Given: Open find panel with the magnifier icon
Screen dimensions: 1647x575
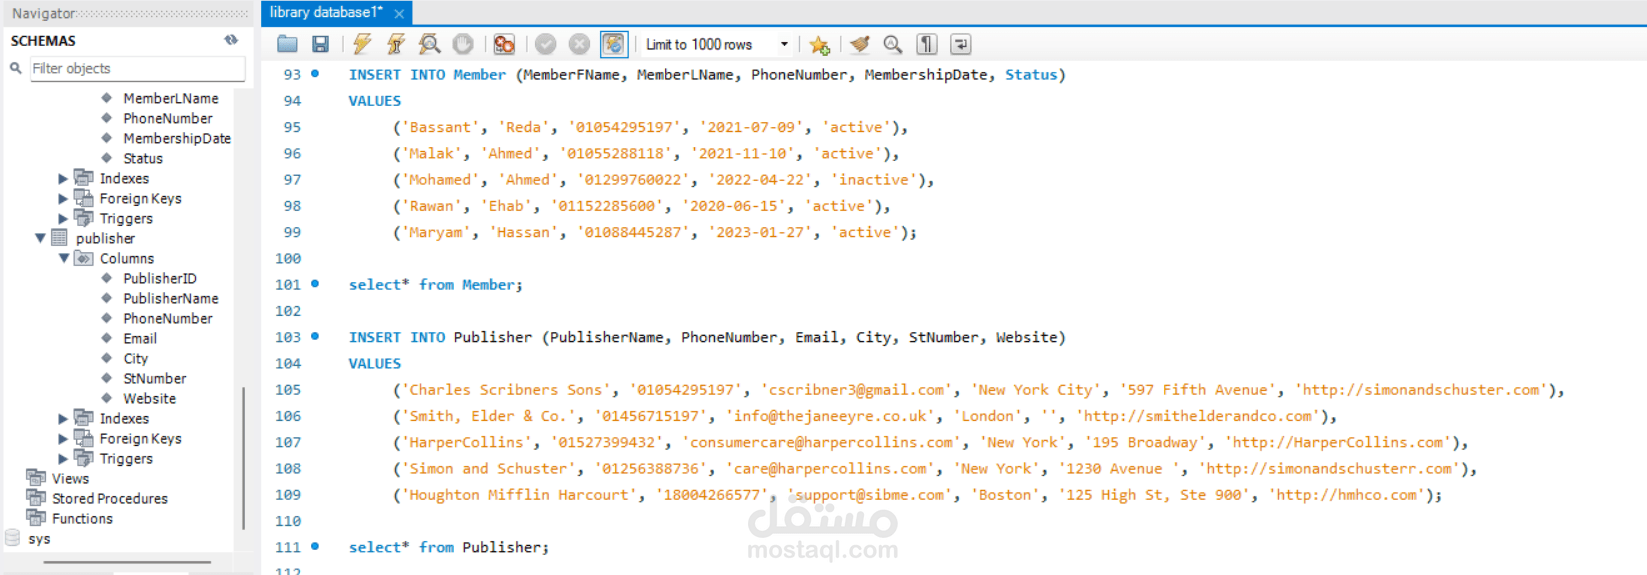Looking at the screenshot, I should coord(893,44).
